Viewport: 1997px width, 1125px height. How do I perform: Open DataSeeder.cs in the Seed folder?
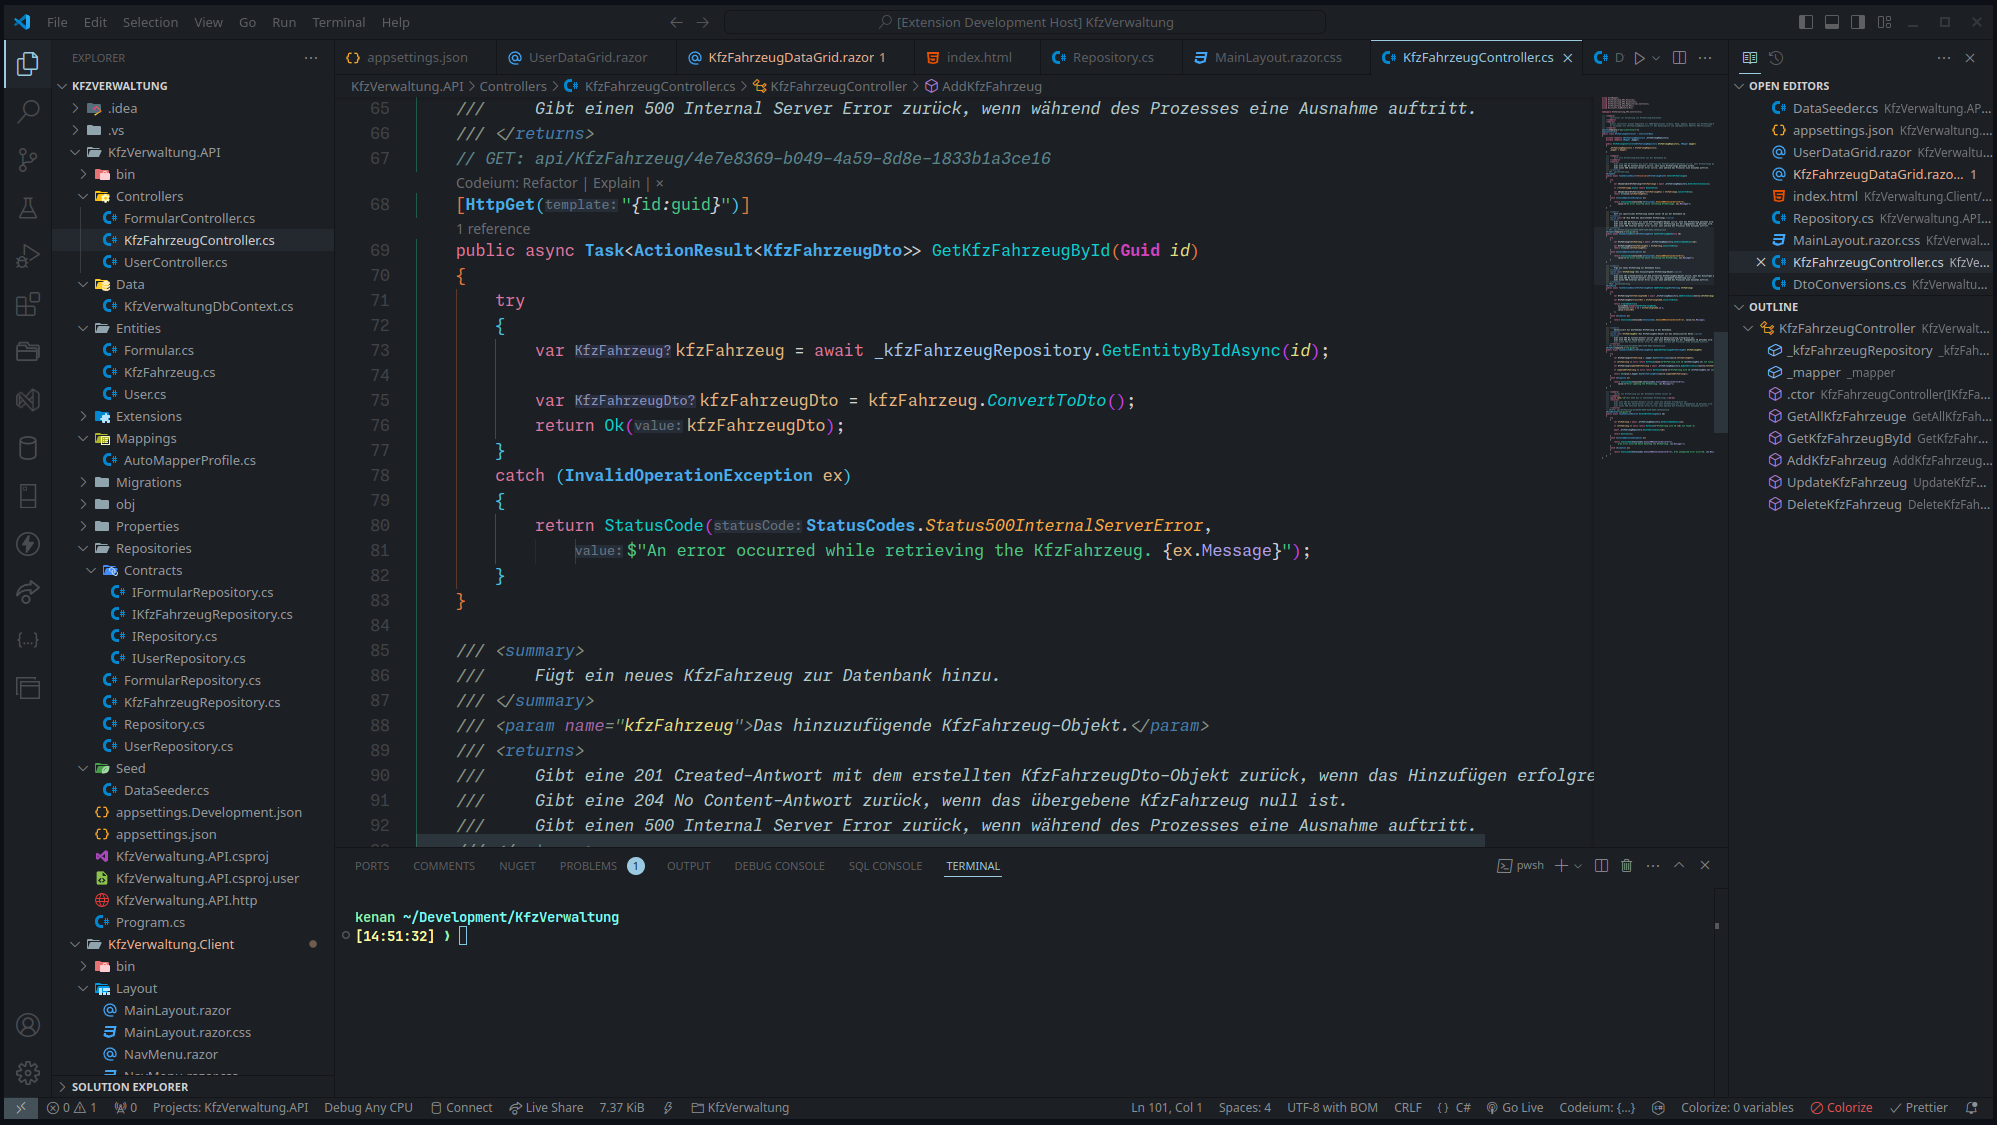pyautogui.click(x=166, y=790)
